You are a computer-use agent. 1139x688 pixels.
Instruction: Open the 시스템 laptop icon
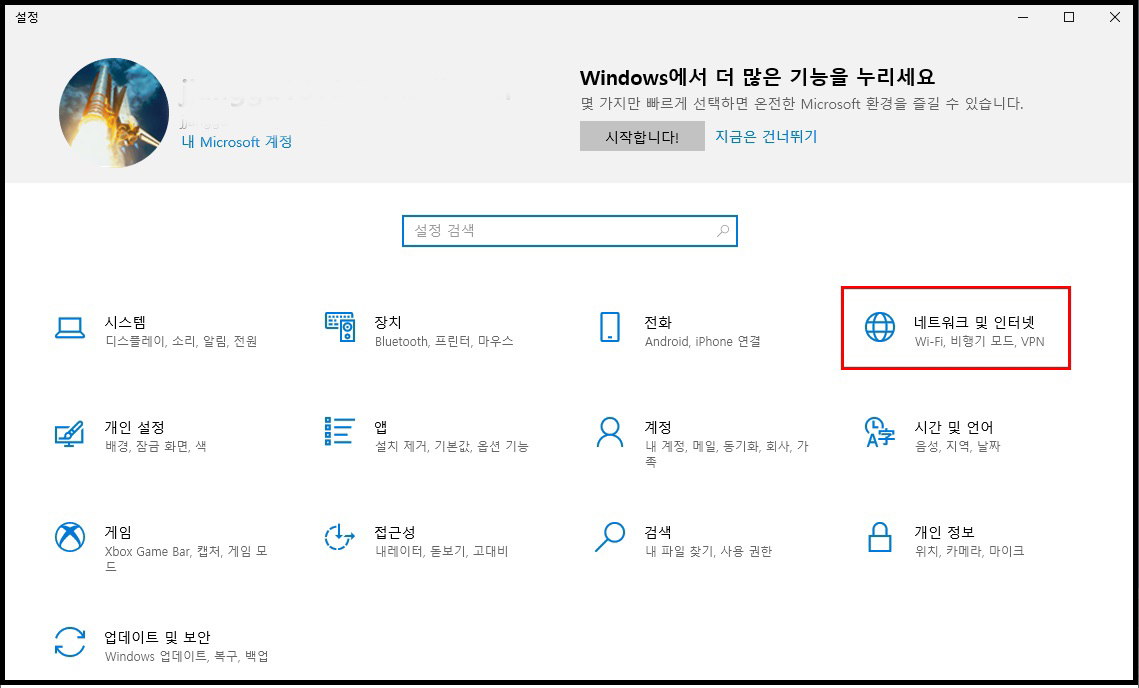(x=70, y=328)
